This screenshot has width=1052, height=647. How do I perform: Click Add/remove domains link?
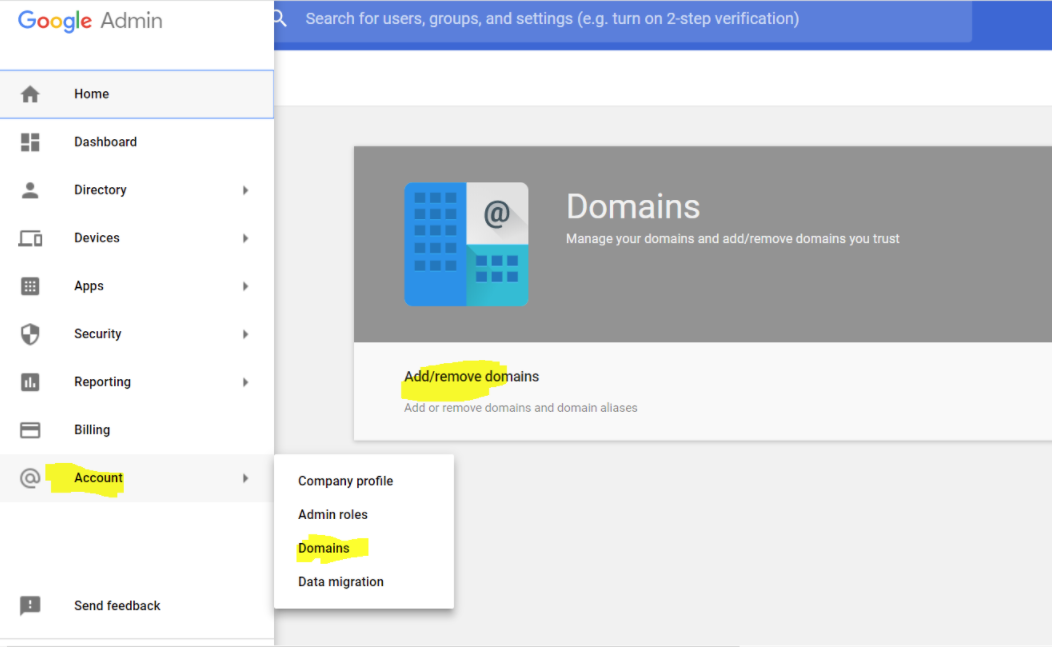471,377
